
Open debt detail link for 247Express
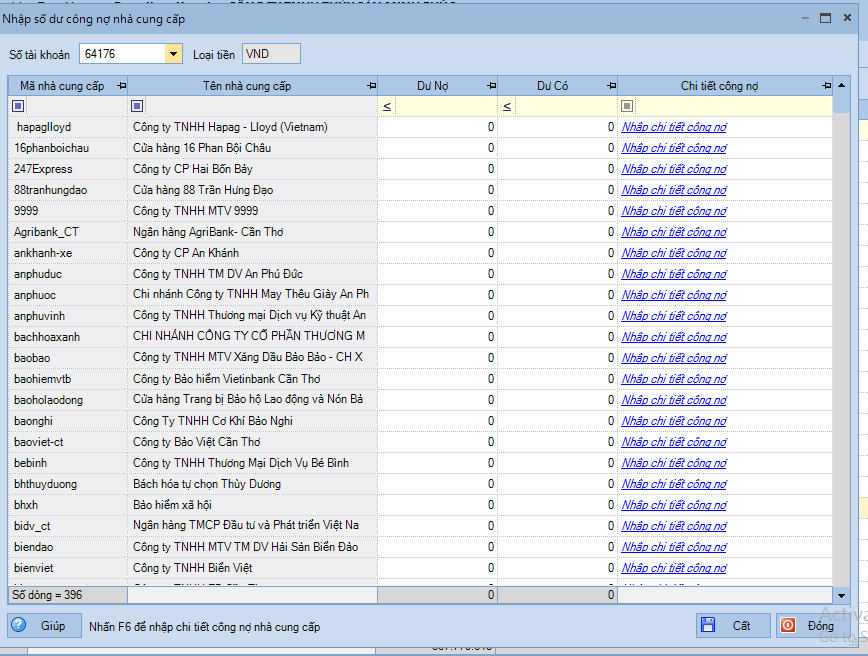[x=673, y=169]
